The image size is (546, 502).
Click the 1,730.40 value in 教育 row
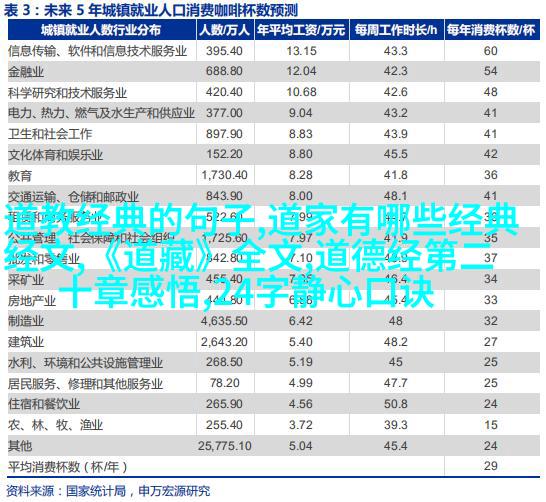[225, 175]
